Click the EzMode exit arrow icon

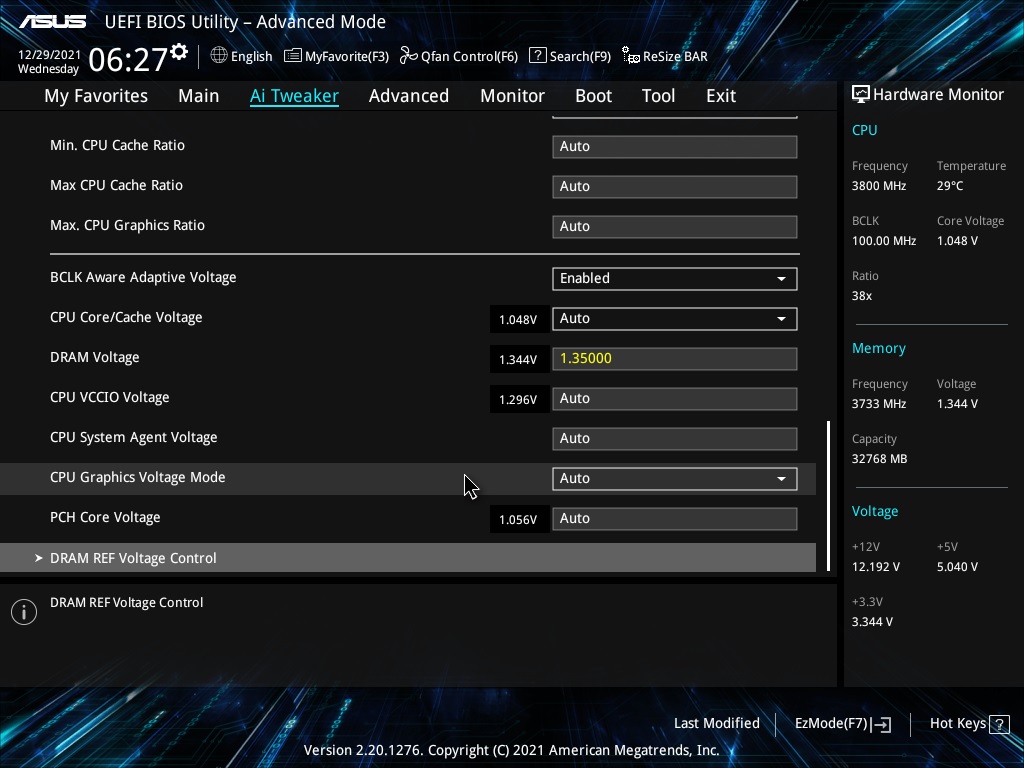[881, 724]
